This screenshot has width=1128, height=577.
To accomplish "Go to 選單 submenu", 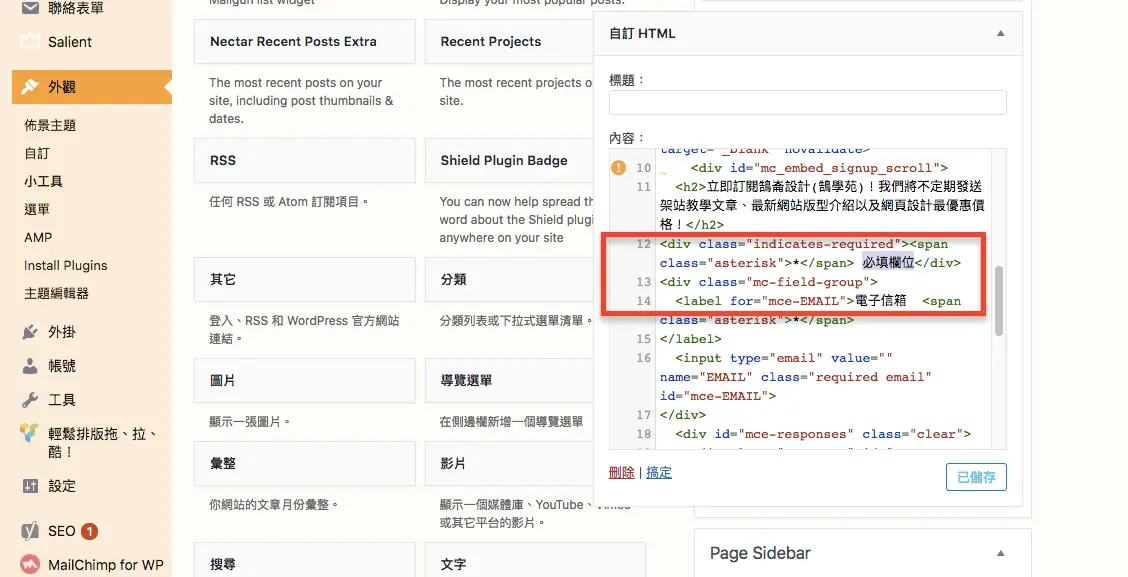I will tap(37, 209).
